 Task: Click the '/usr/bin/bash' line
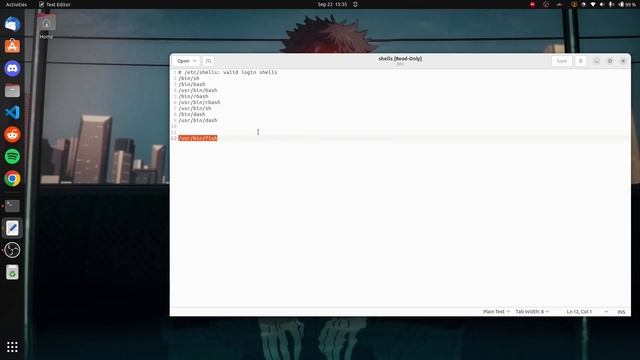click(x=198, y=90)
